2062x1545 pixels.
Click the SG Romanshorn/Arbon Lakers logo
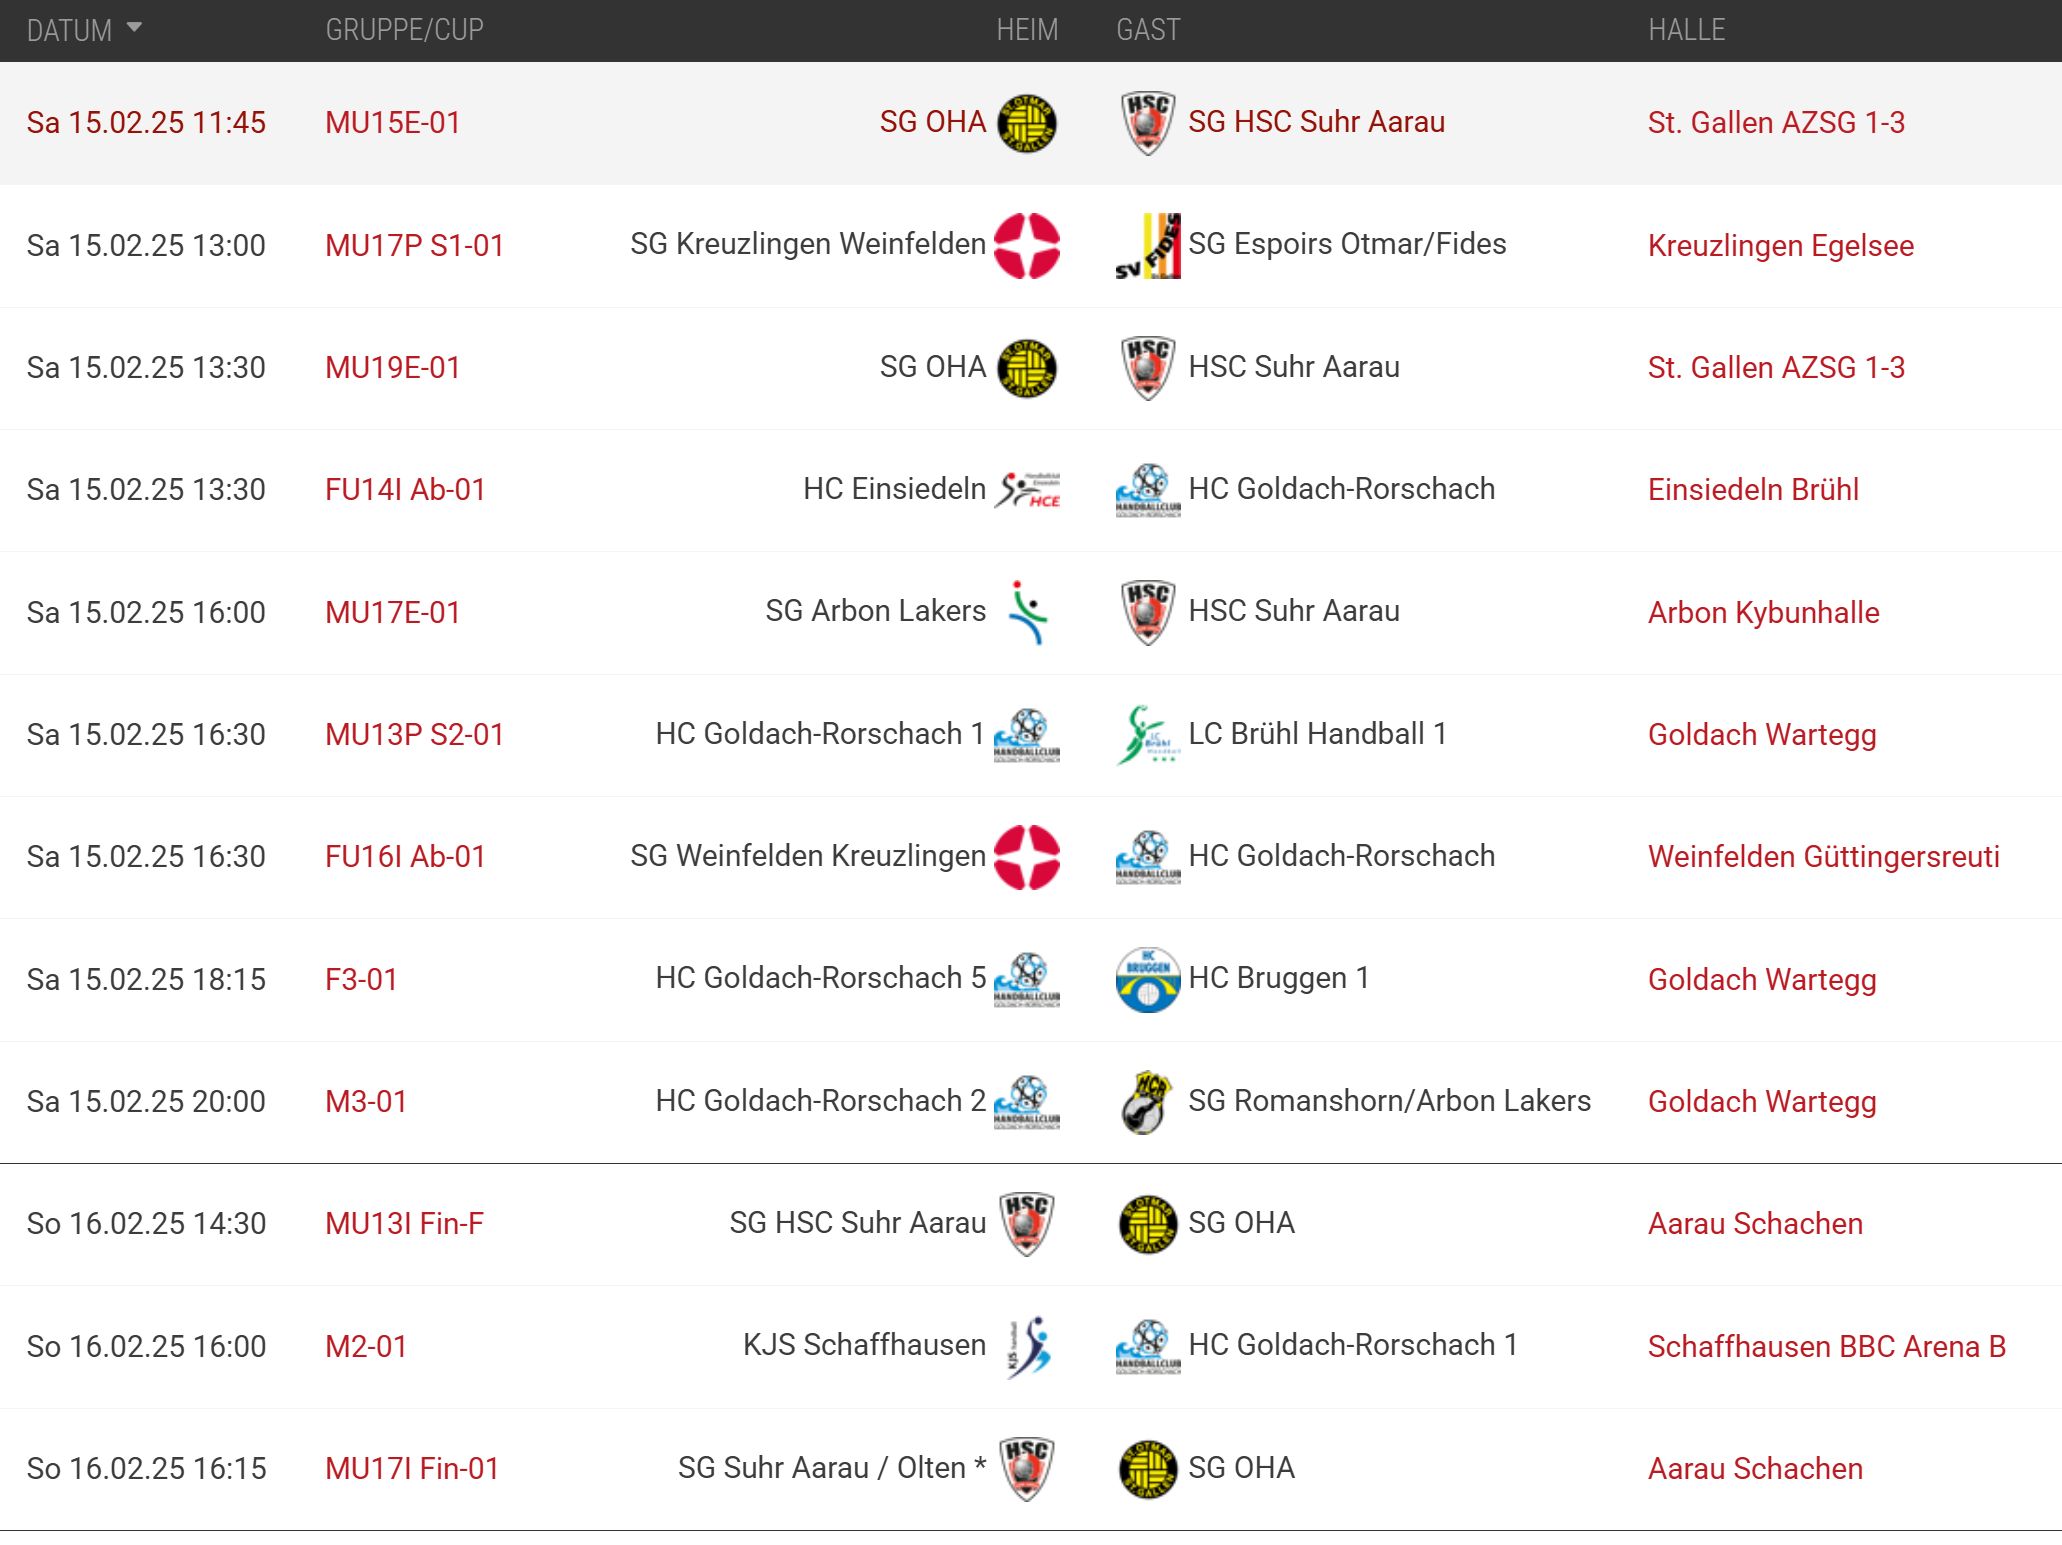coord(1147,1101)
